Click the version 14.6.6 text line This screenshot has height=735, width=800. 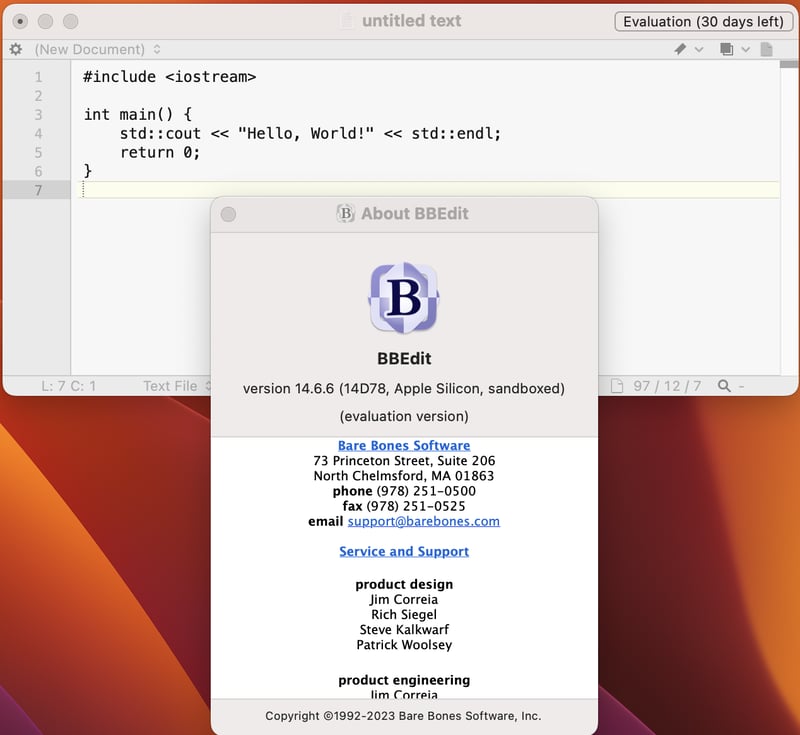(404, 389)
